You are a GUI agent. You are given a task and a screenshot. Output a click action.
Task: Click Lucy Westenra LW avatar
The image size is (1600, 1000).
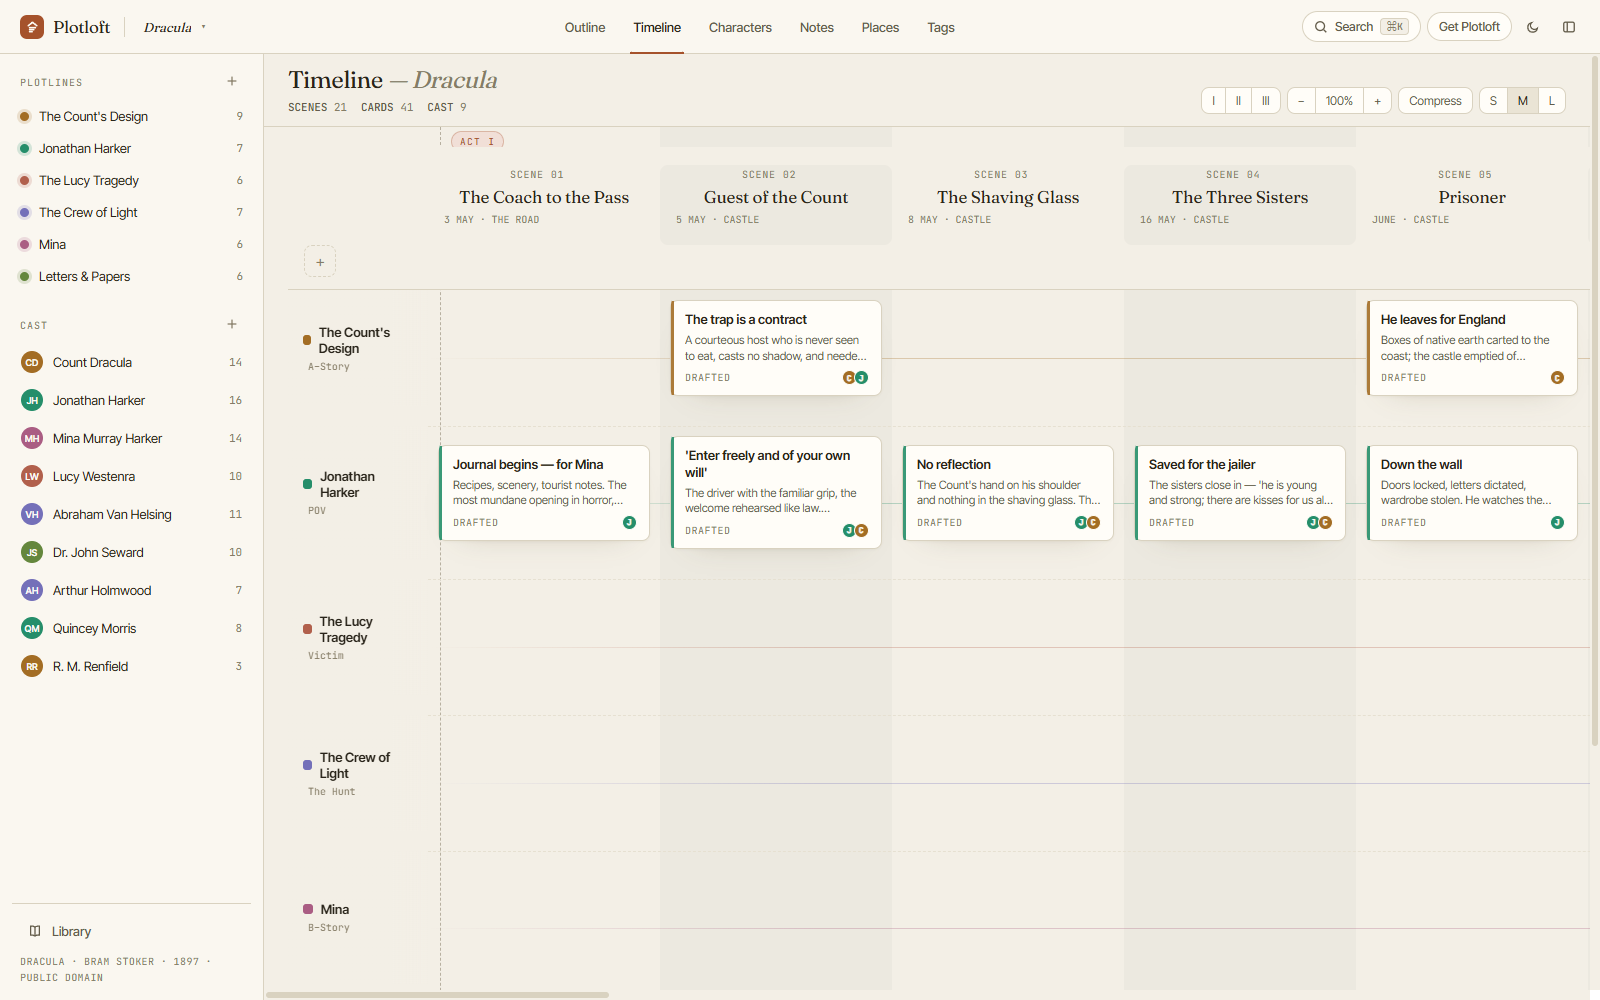coord(32,476)
